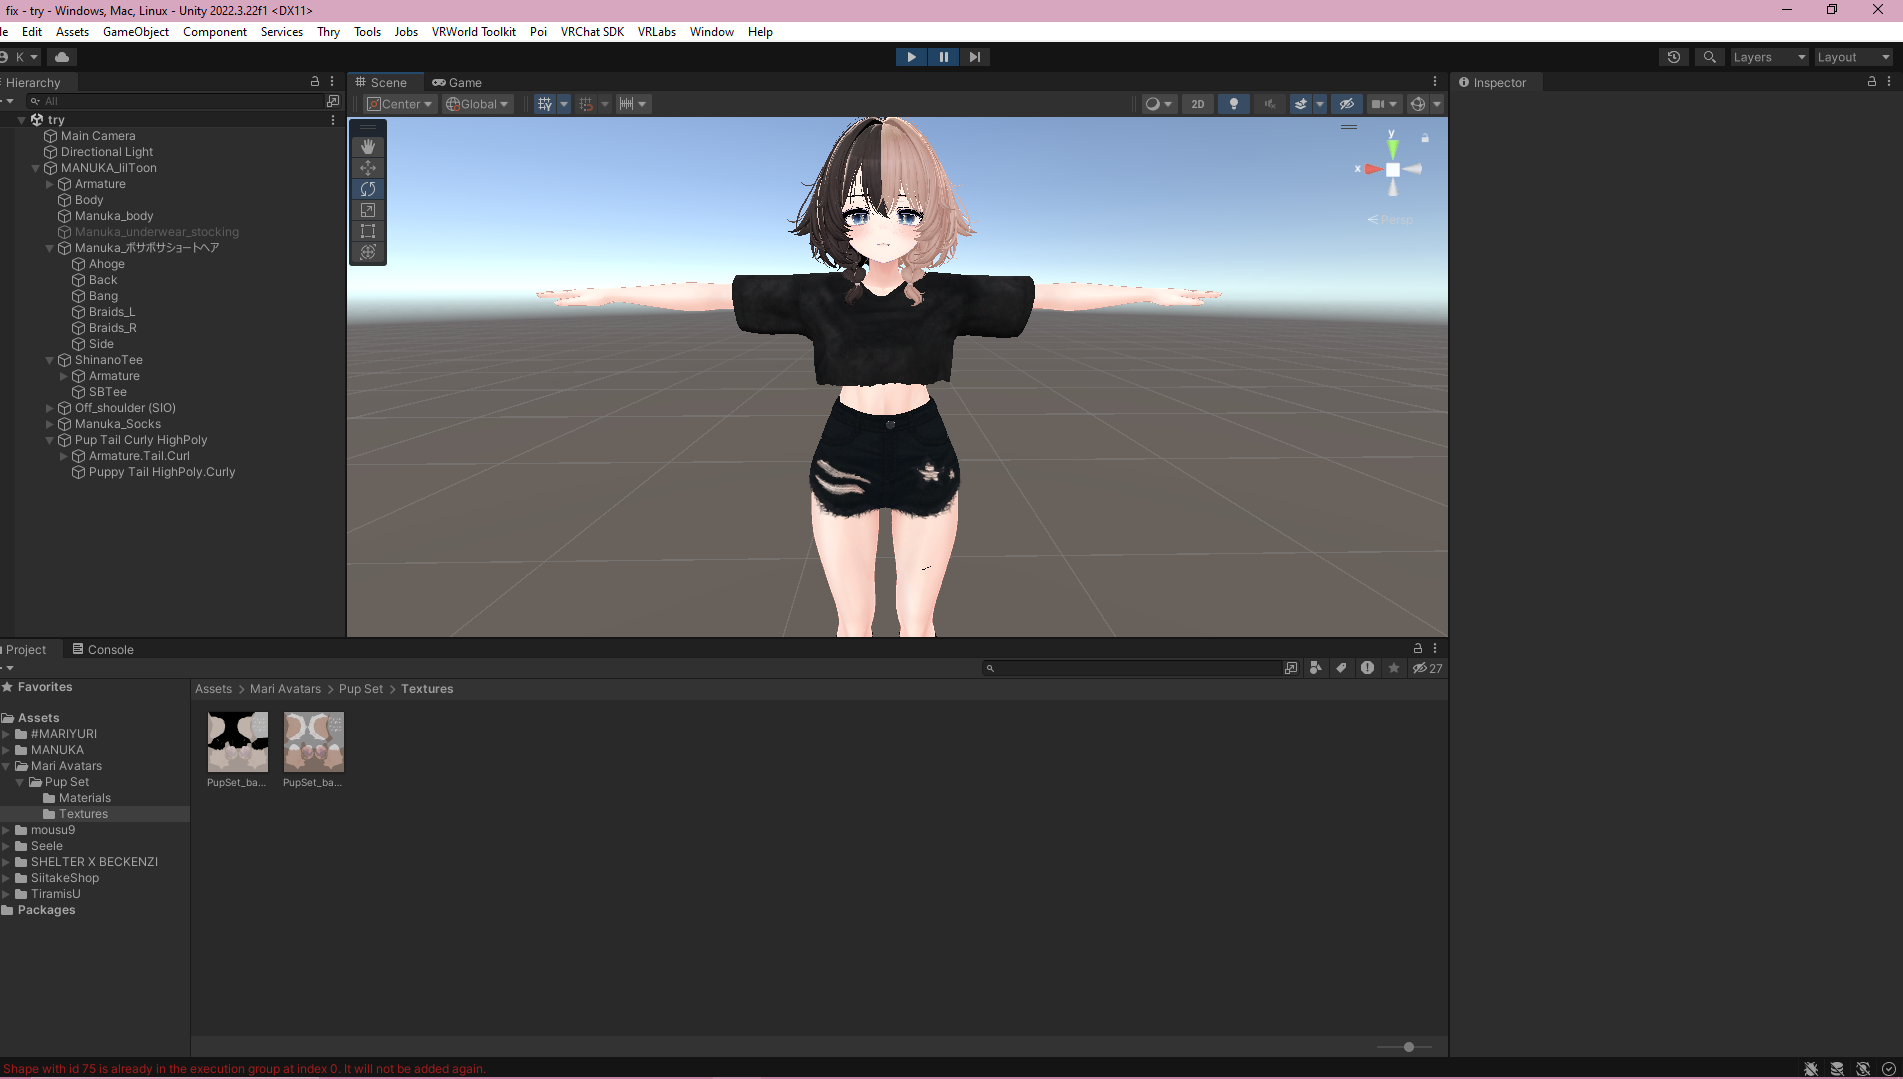Toggle hidden objects visibility in Scene
Image resolution: width=1903 pixels, height=1079 pixels.
click(1347, 104)
